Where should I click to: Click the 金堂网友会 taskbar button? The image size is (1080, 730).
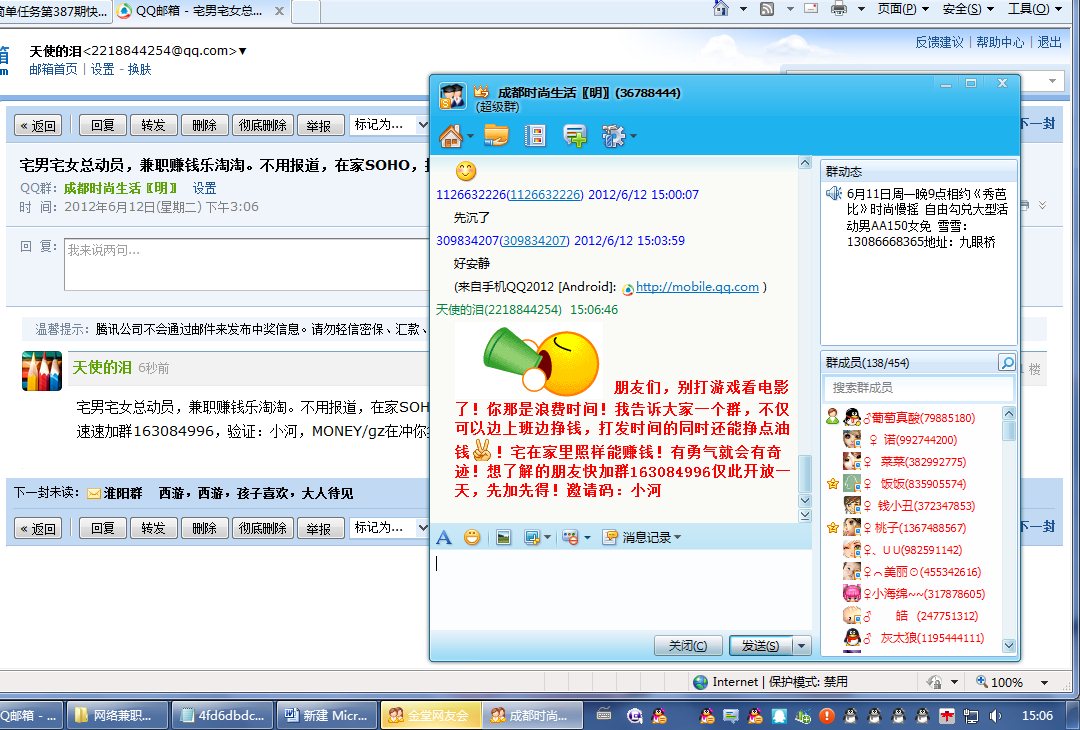pos(429,715)
